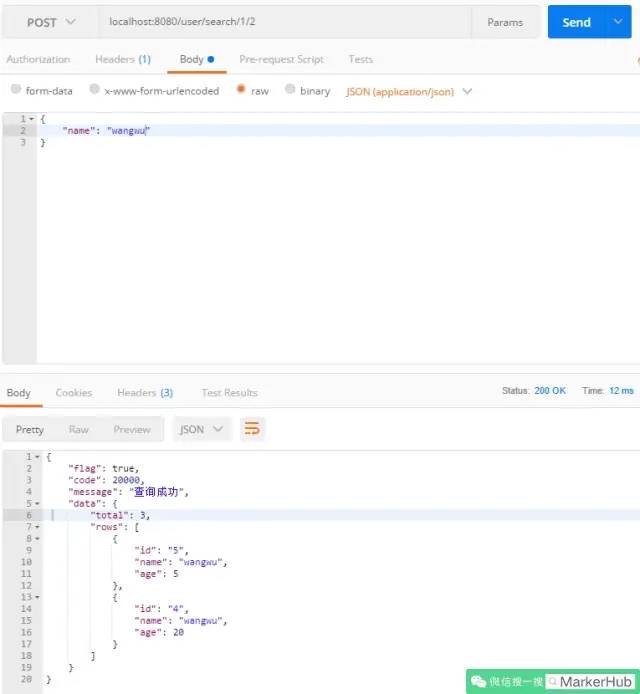View the response Headers (3) tab
This screenshot has height=694, width=640.
[x=145, y=393]
